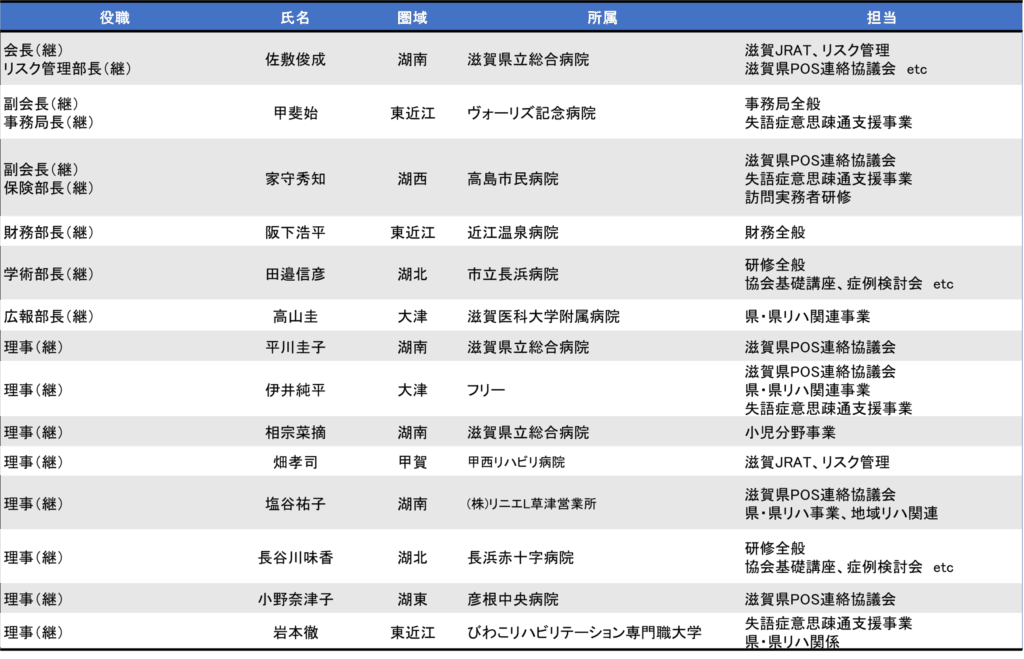Click the 財務部長(継) role cell
Image resolution: width=1024 pixels, height=659 pixels.
tap(49, 233)
